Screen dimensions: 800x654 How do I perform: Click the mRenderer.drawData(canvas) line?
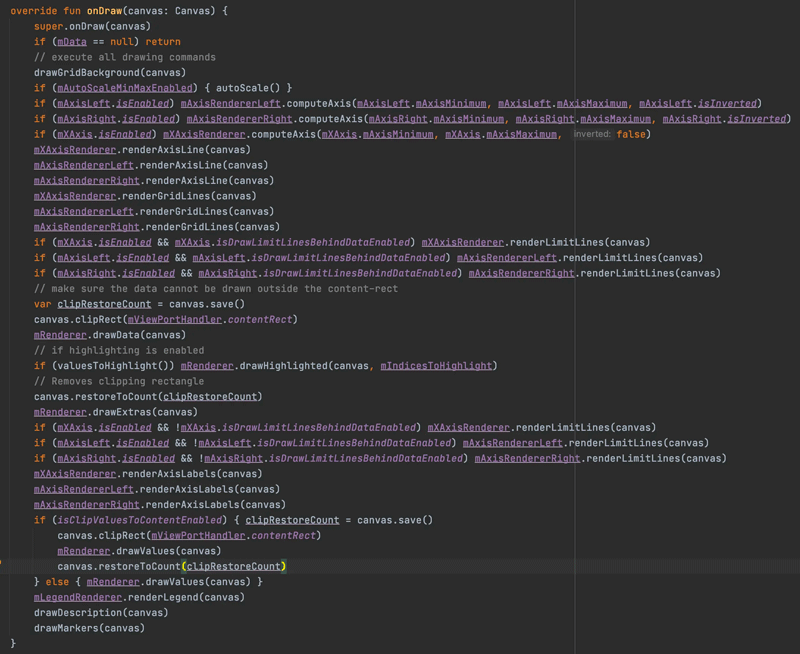[x=110, y=335]
